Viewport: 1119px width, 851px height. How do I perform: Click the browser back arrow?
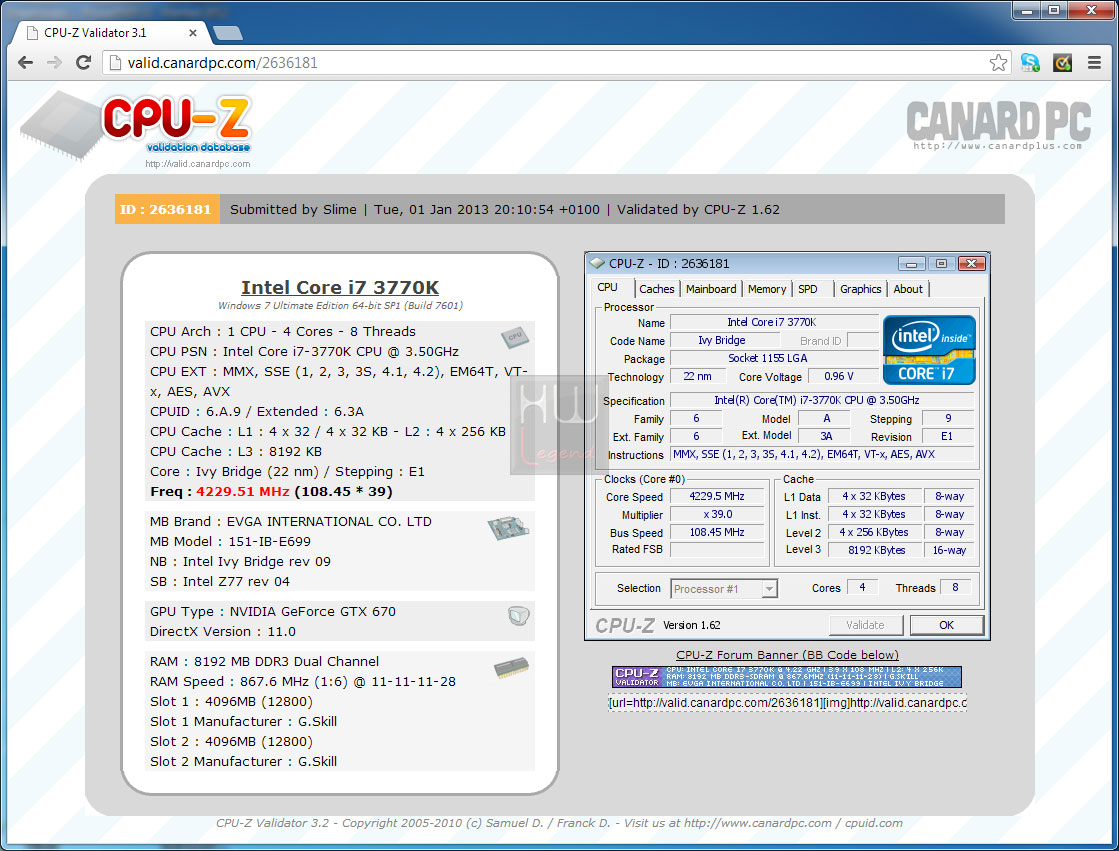coord(26,63)
